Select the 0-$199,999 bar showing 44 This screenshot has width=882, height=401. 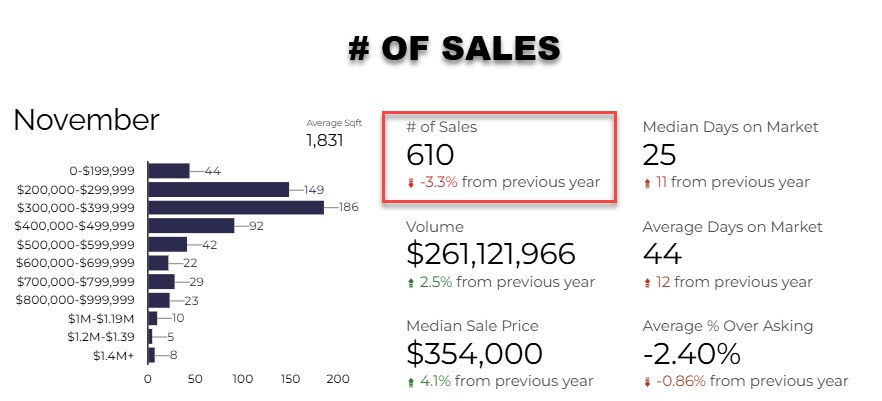169,171
